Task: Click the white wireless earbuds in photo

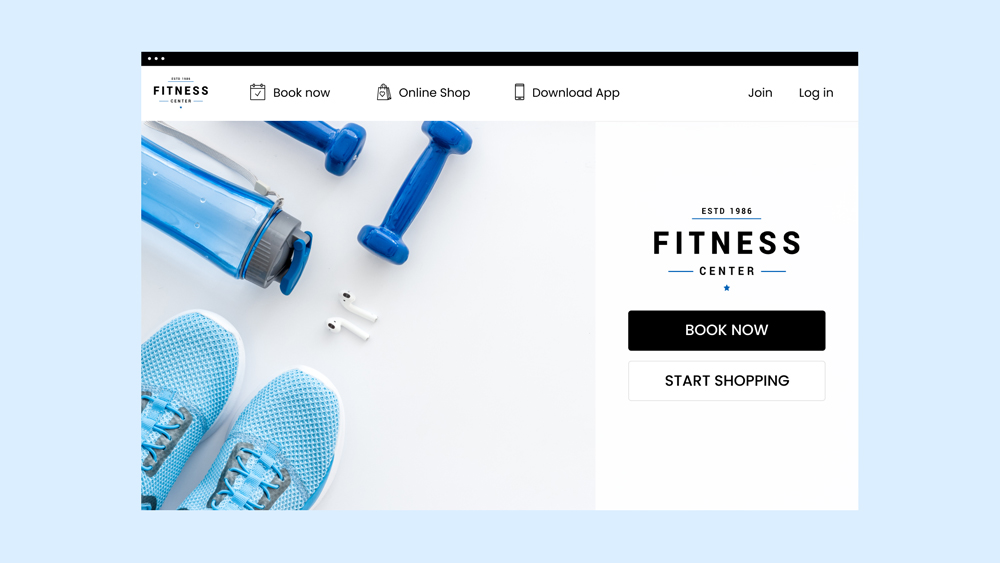Action: 352,316
